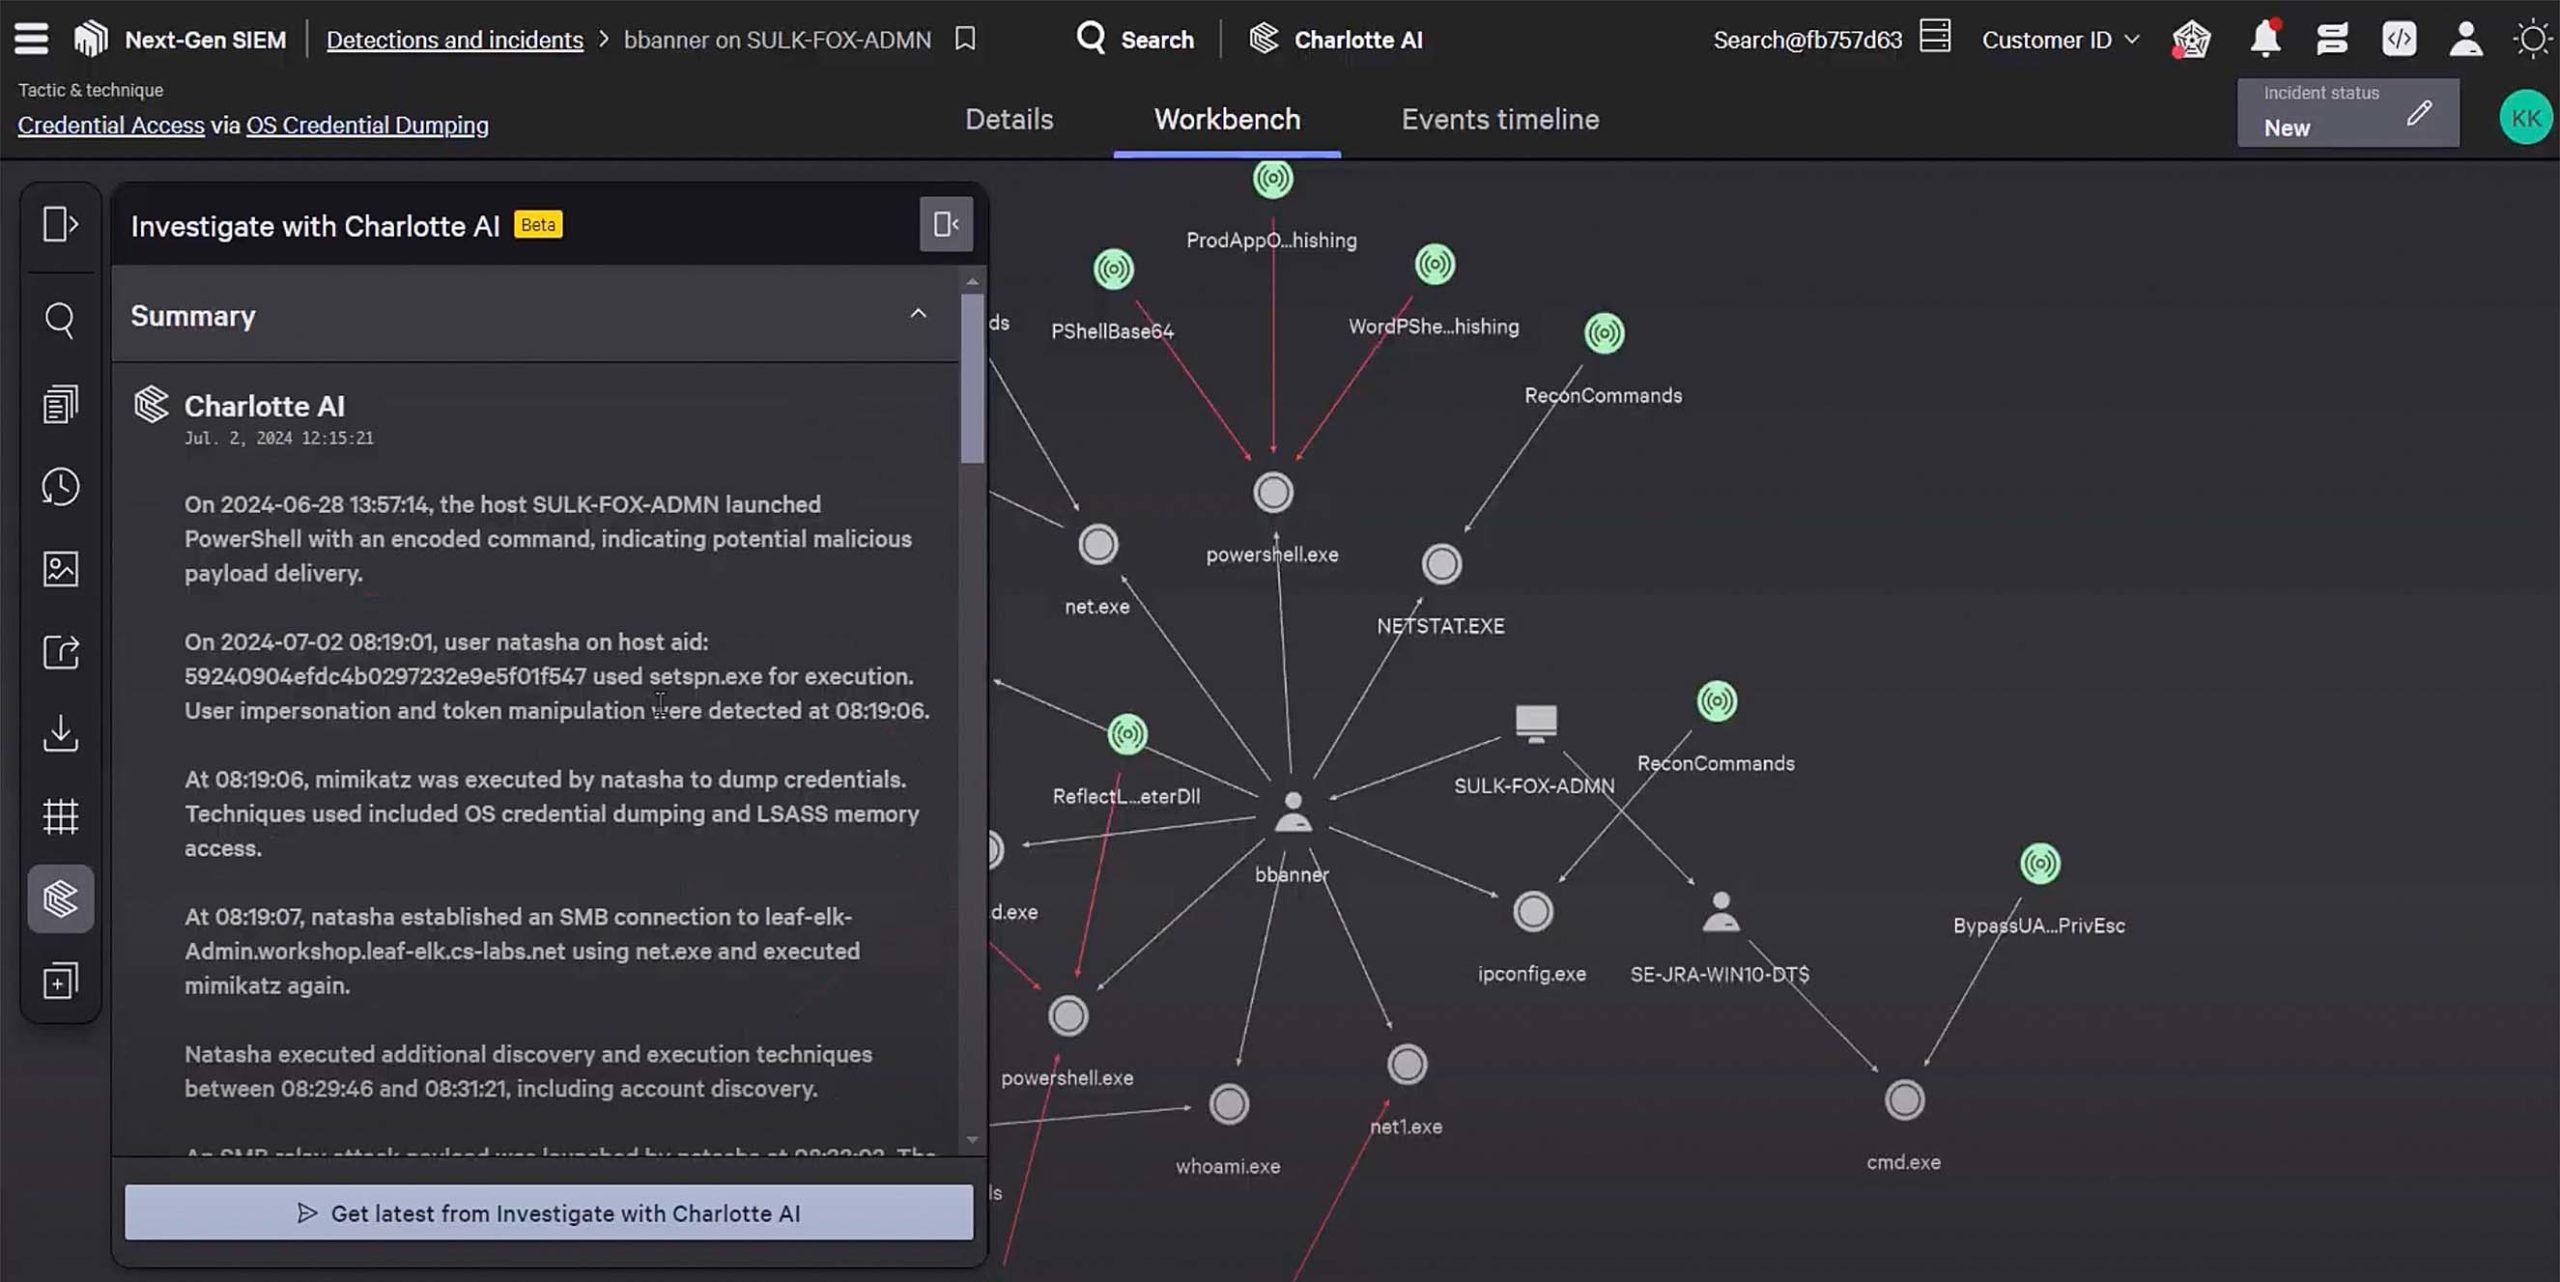This screenshot has height=1282, width=2560.
Task: Select the NETSTAT.EXE process node
Action: pyautogui.click(x=1441, y=564)
